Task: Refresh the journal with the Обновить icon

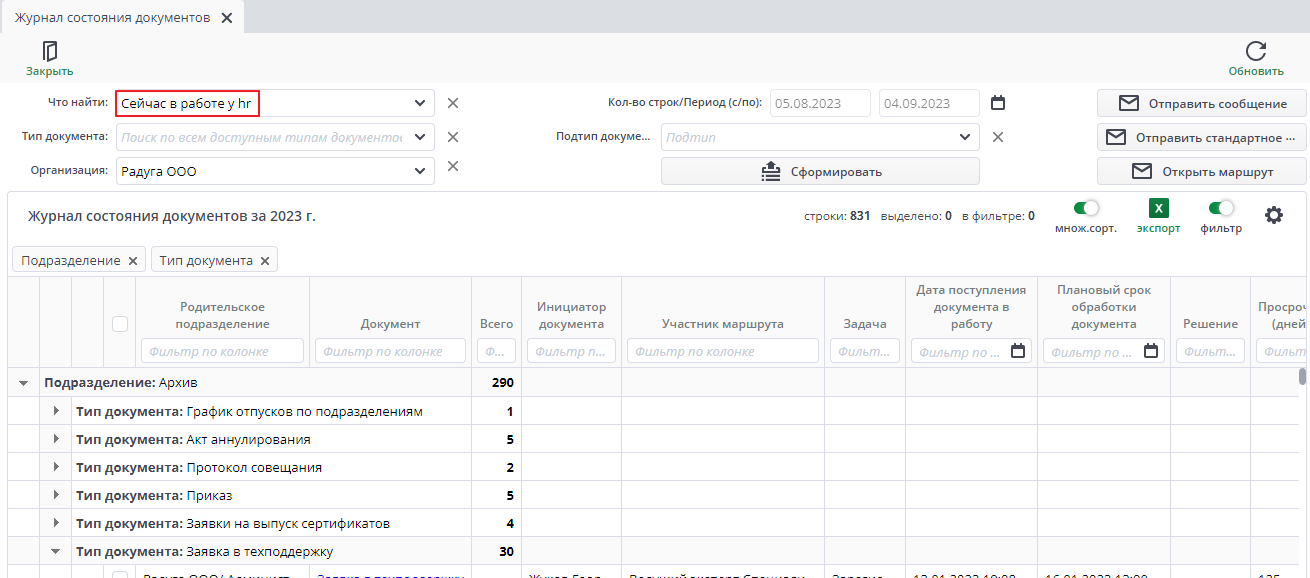Action: pos(1256,52)
